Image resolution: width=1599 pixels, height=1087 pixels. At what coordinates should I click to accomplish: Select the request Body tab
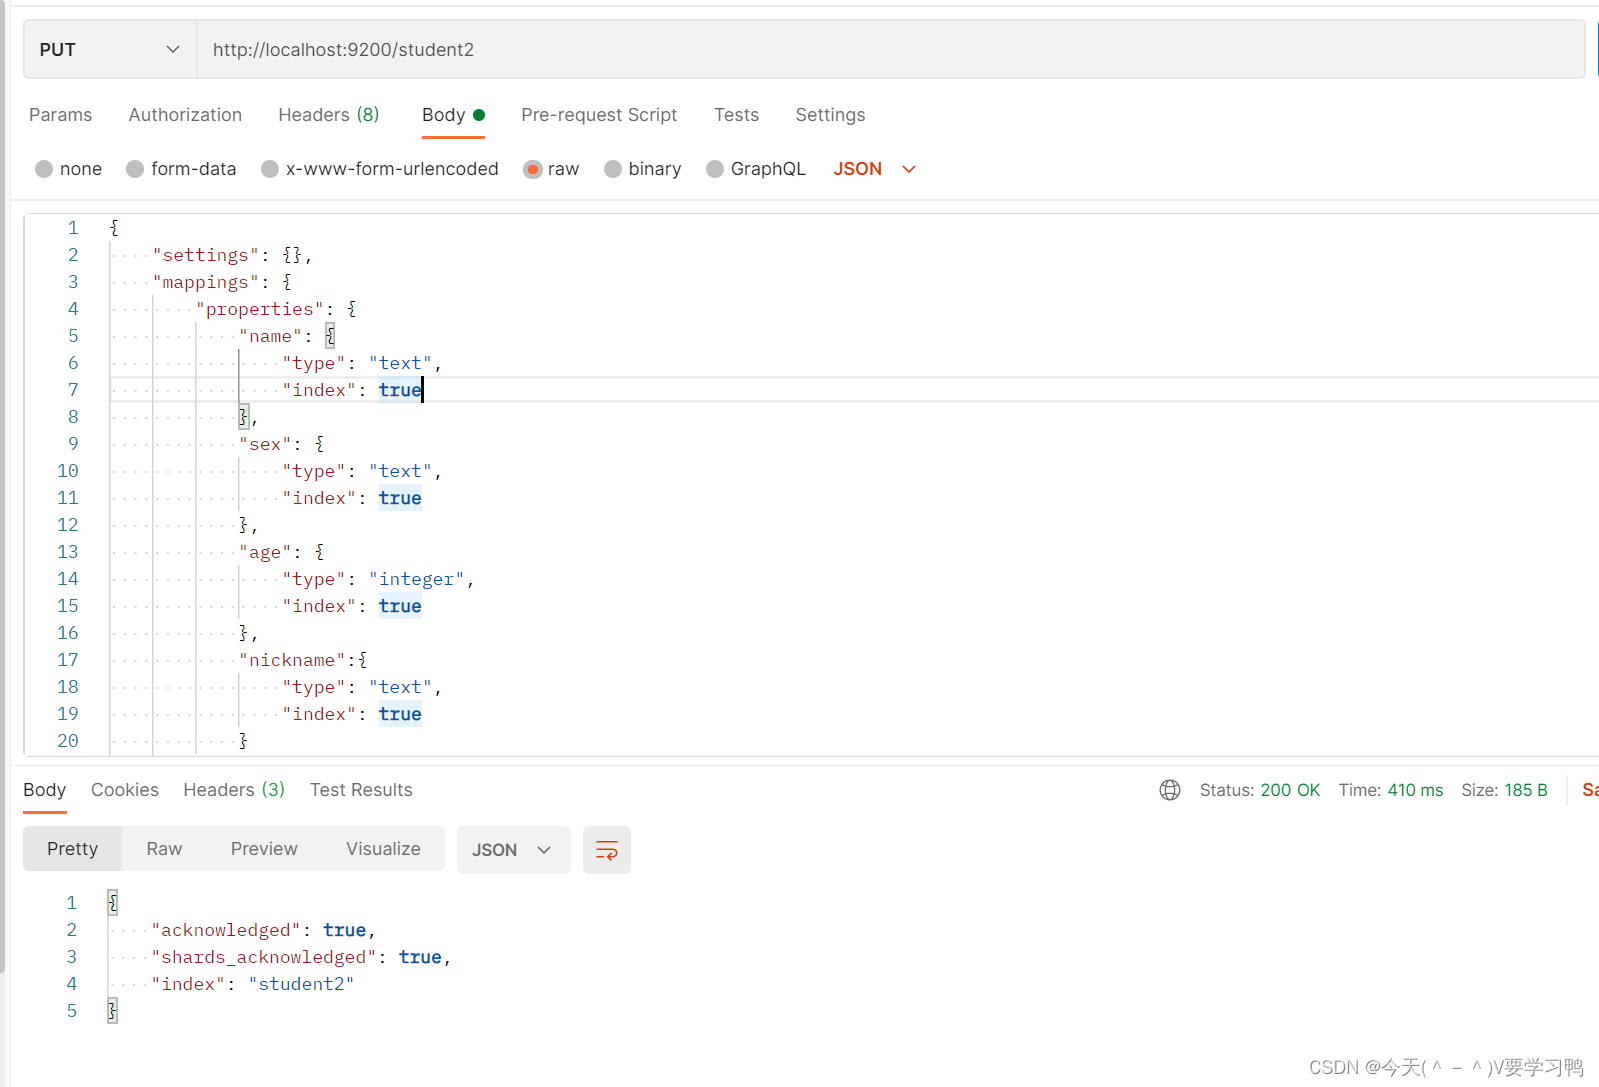[x=453, y=115]
